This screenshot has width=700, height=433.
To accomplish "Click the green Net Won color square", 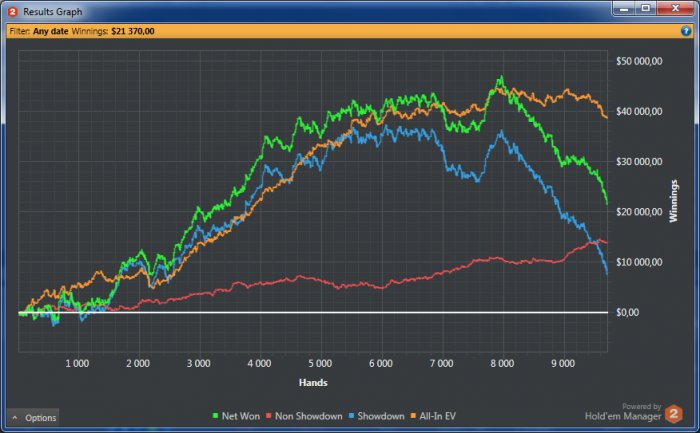I will [216, 416].
